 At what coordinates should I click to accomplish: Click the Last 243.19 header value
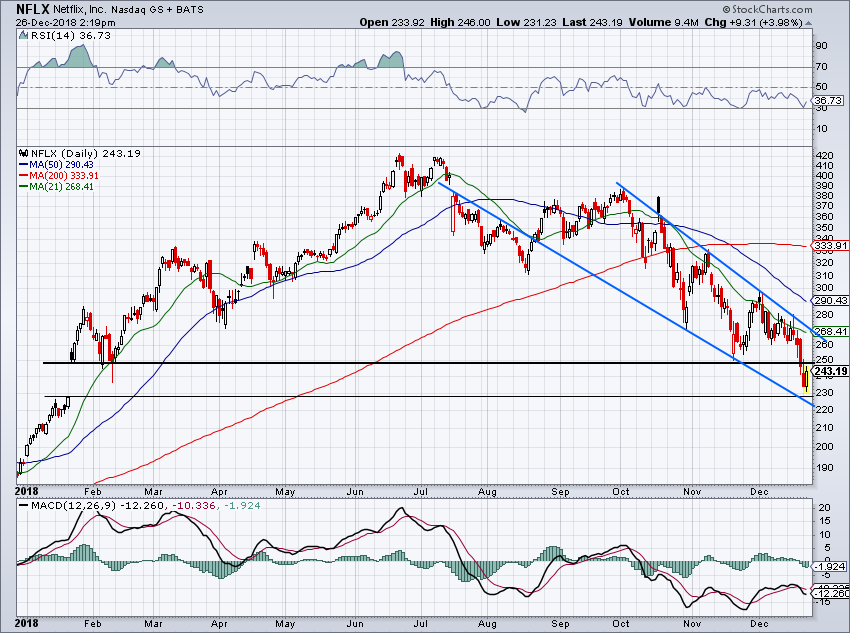click(x=593, y=22)
